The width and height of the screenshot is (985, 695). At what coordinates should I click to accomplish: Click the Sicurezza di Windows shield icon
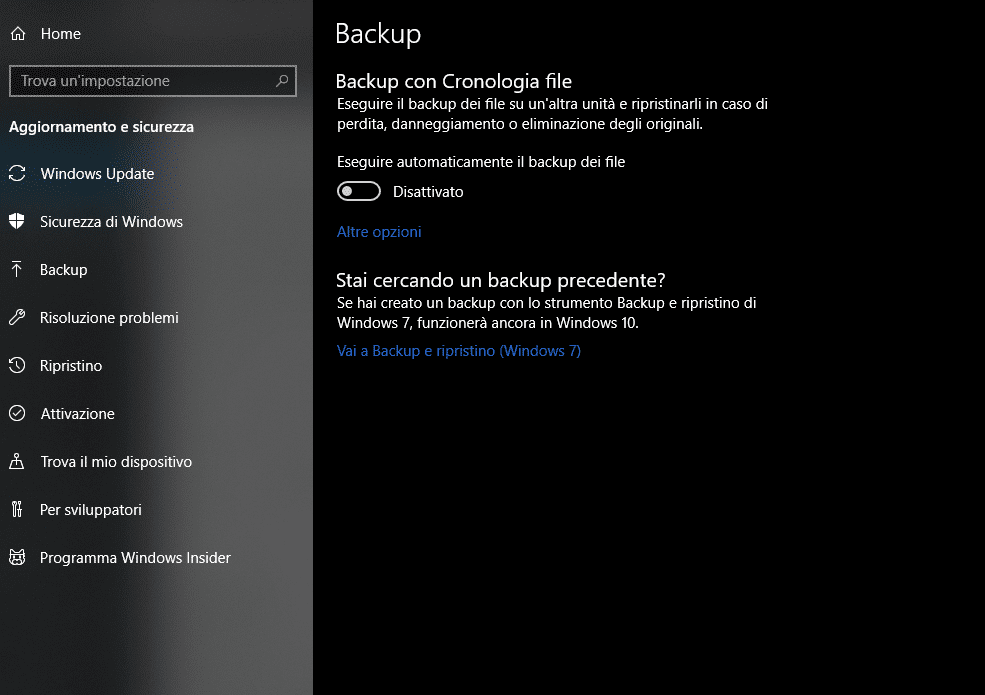tap(17, 222)
